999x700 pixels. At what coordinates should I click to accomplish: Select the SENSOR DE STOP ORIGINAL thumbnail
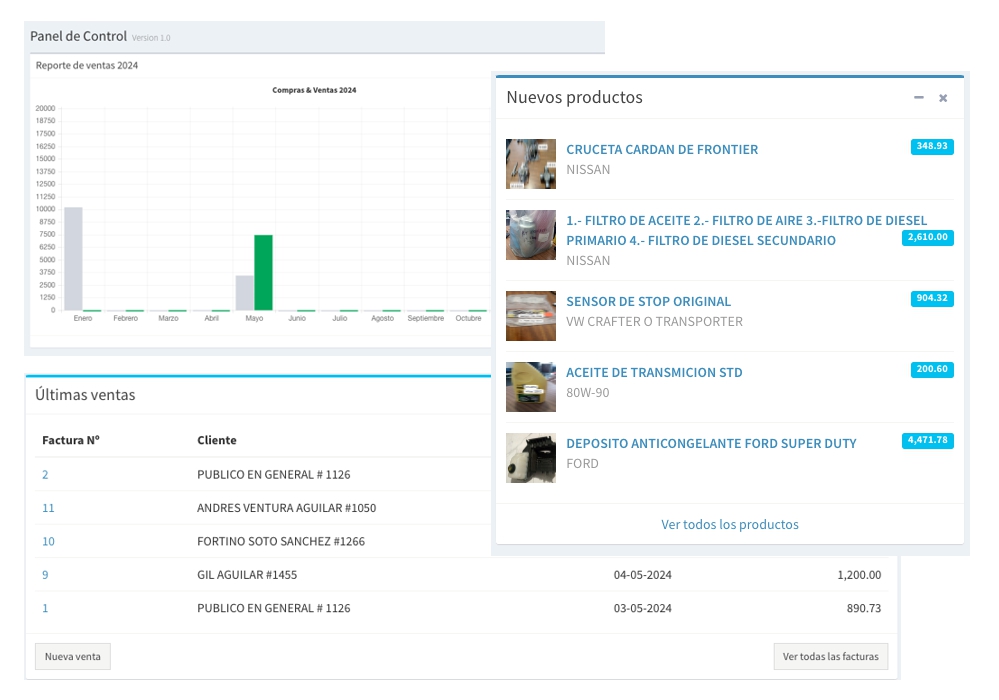tap(531, 316)
